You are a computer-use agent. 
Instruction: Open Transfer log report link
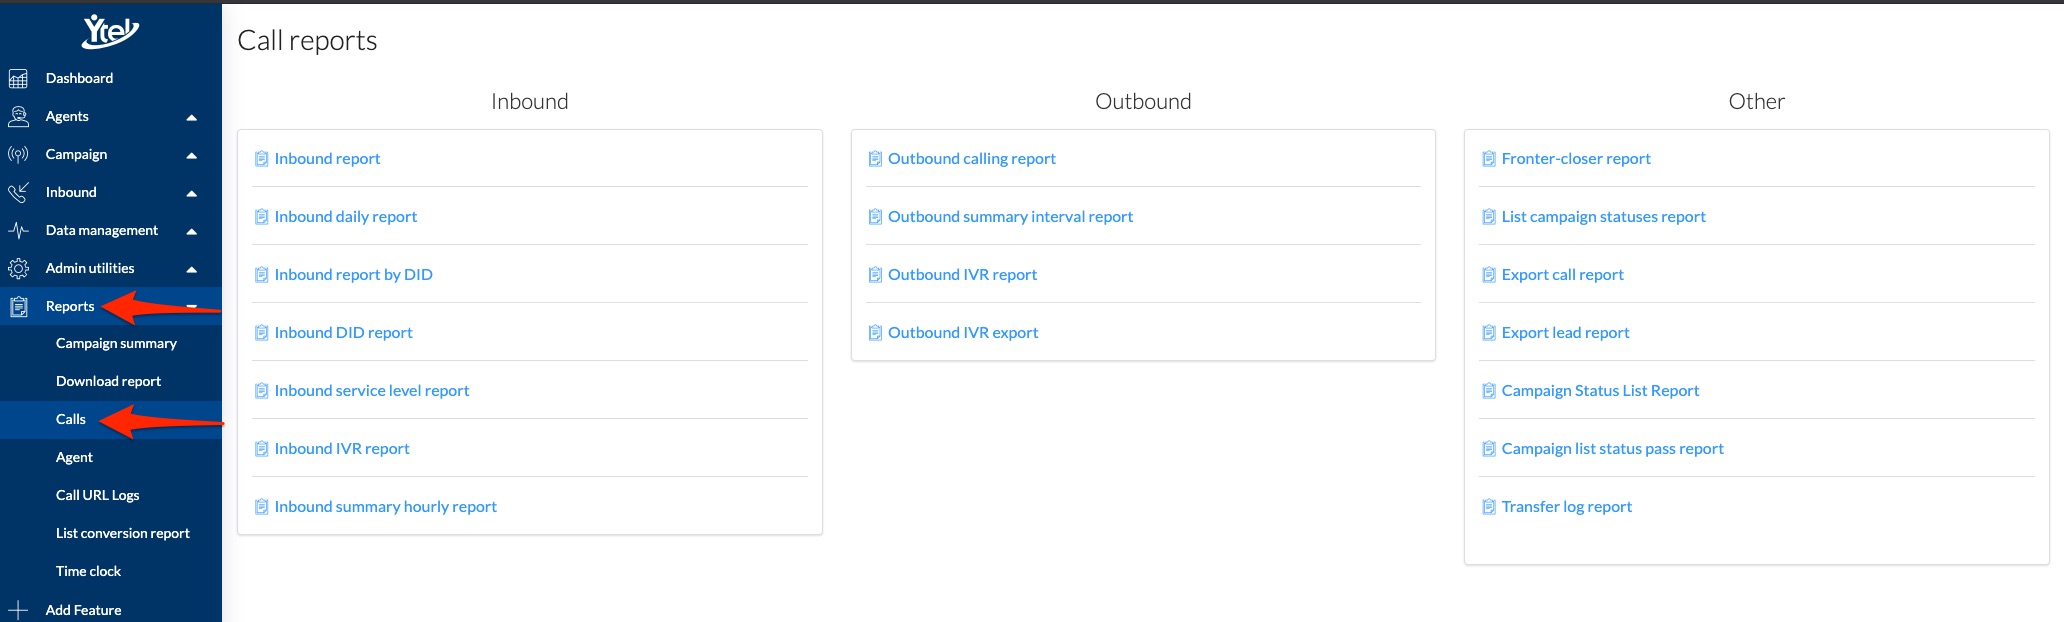pos(1566,506)
